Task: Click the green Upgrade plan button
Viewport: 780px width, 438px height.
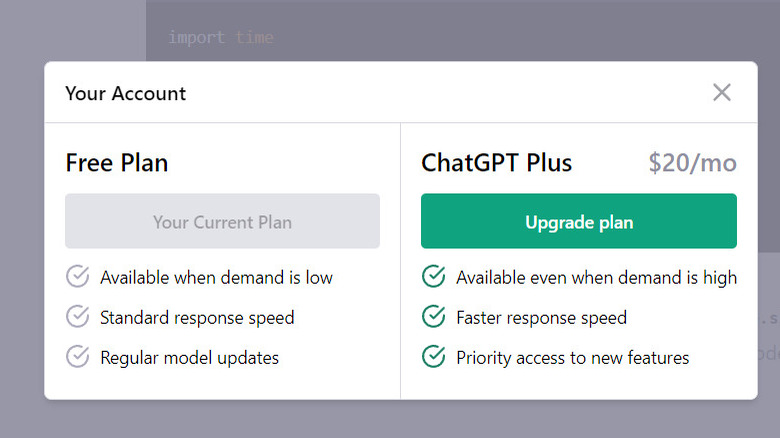Action: tap(578, 221)
